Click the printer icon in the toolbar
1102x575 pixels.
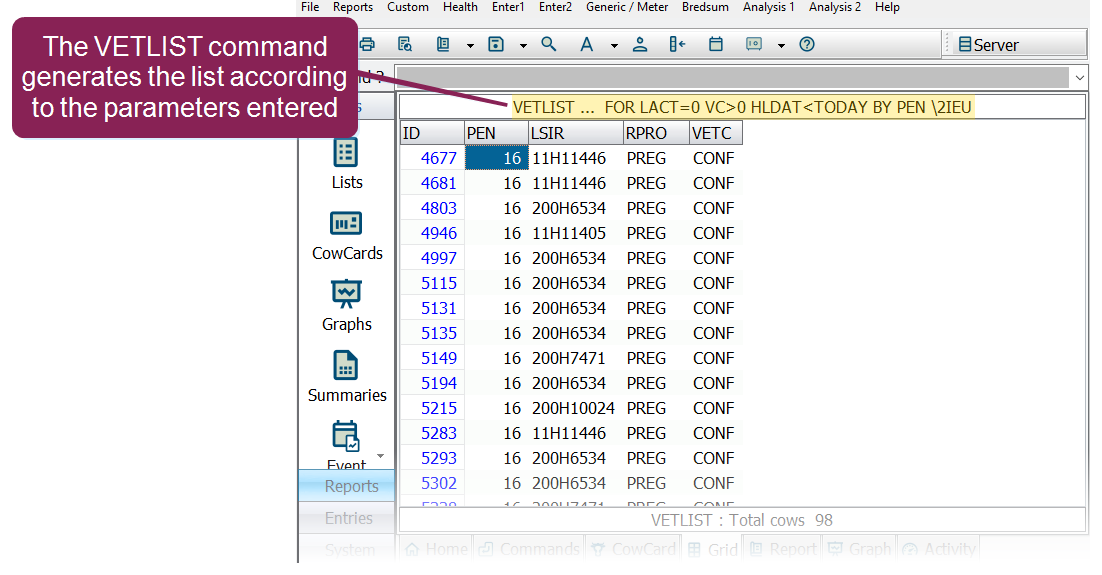pos(367,44)
